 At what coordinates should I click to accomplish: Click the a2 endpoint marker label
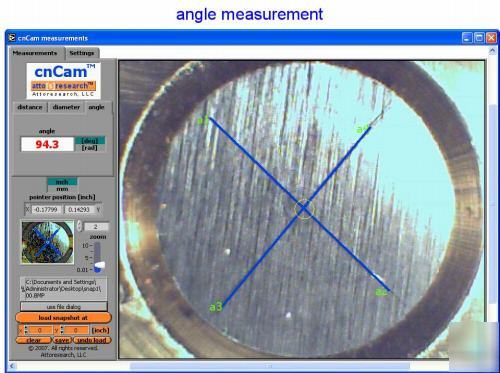click(381, 292)
